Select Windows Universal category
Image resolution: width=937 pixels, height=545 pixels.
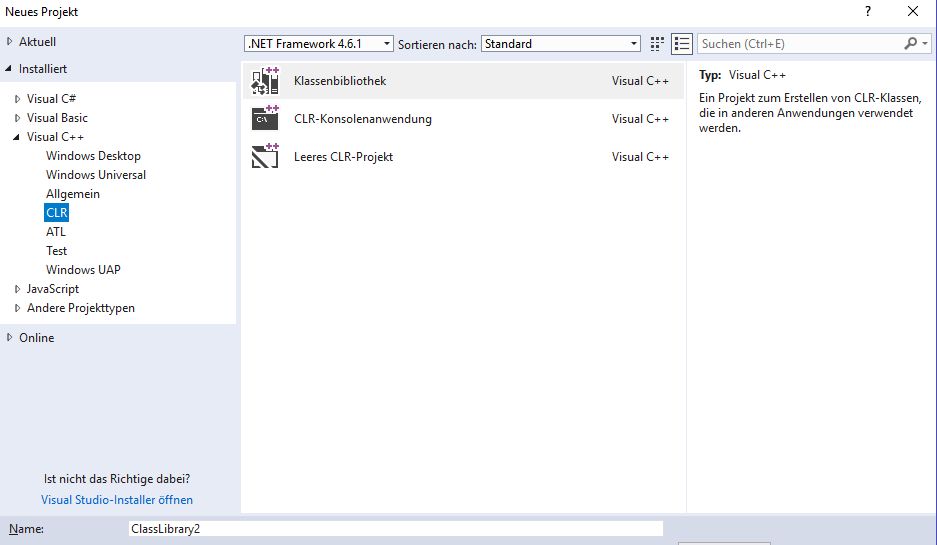[x=96, y=174]
